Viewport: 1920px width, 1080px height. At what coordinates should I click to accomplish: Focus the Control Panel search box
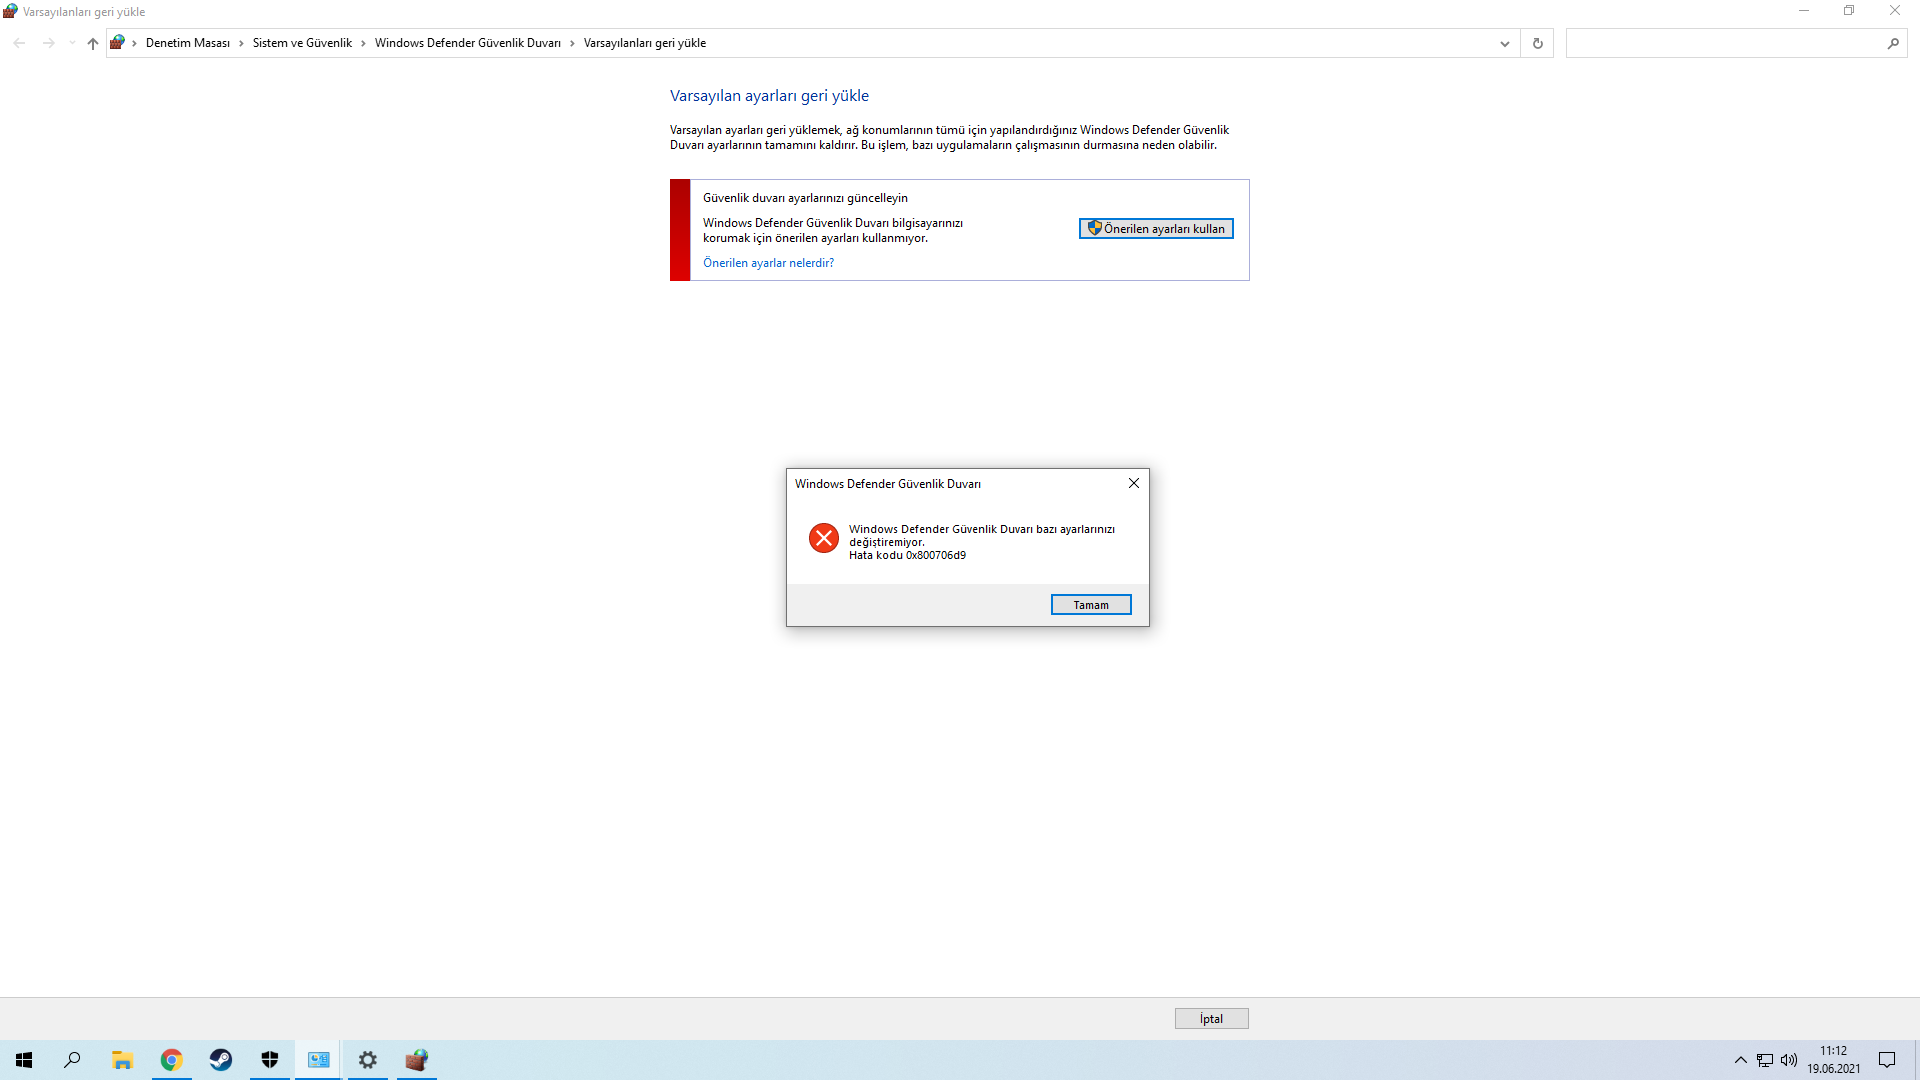(x=1725, y=43)
